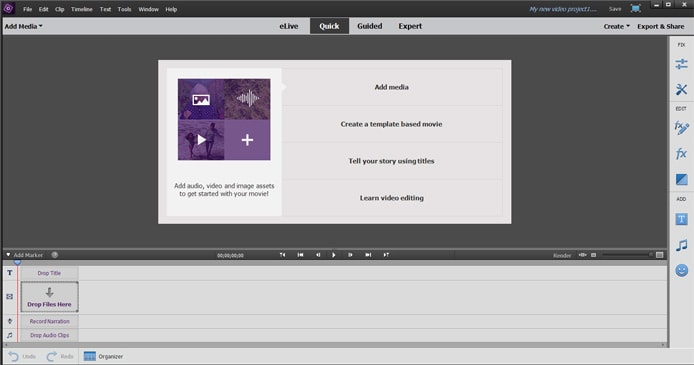Screen dimensions: 694x365
Task: Click the Undo arrow
Action: 14,356
